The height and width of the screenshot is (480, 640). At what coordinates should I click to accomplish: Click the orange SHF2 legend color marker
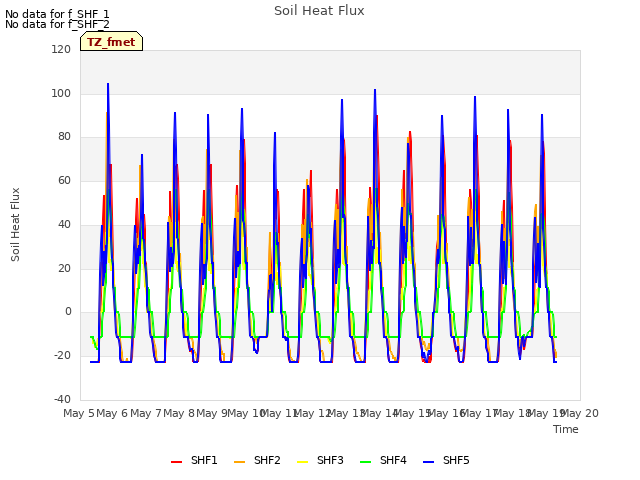239,462
